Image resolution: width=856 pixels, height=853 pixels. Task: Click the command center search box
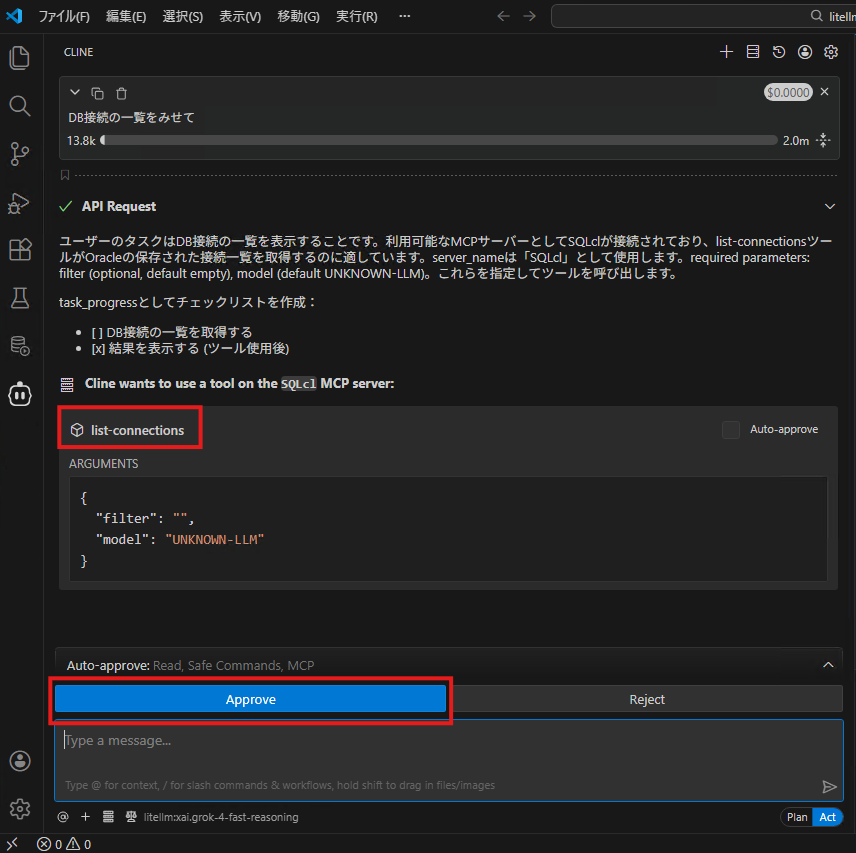point(703,16)
